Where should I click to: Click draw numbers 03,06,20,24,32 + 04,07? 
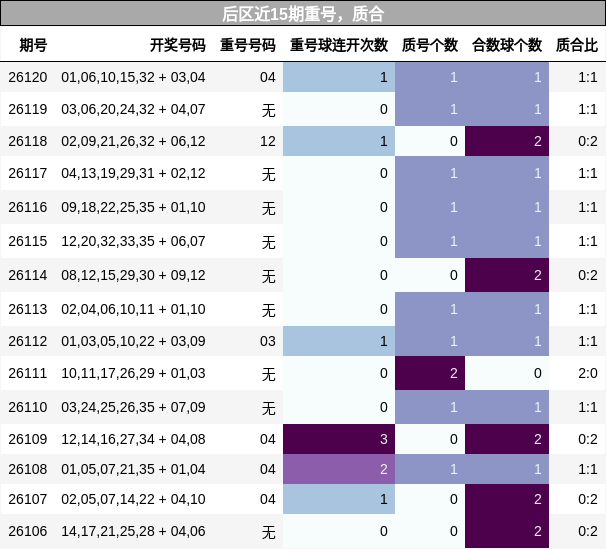133,109
